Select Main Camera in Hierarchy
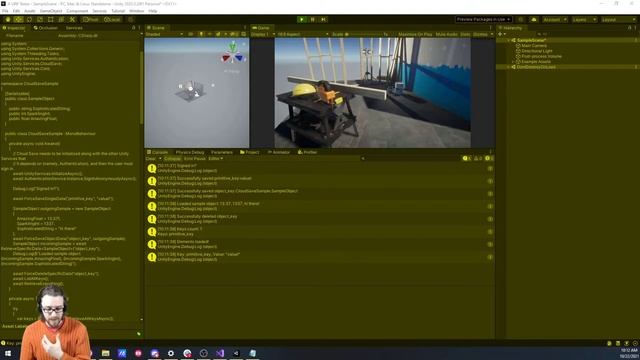Viewport: 640px width, 360px height. pyautogui.click(x=534, y=46)
